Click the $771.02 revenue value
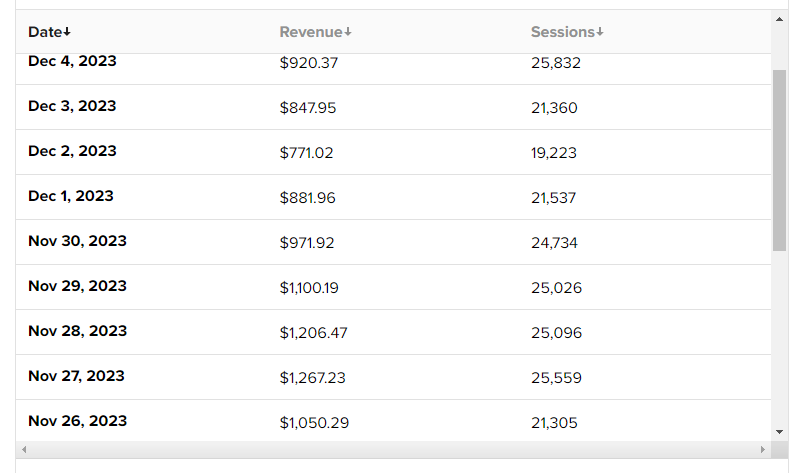The width and height of the screenshot is (794, 473). [x=306, y=153]
